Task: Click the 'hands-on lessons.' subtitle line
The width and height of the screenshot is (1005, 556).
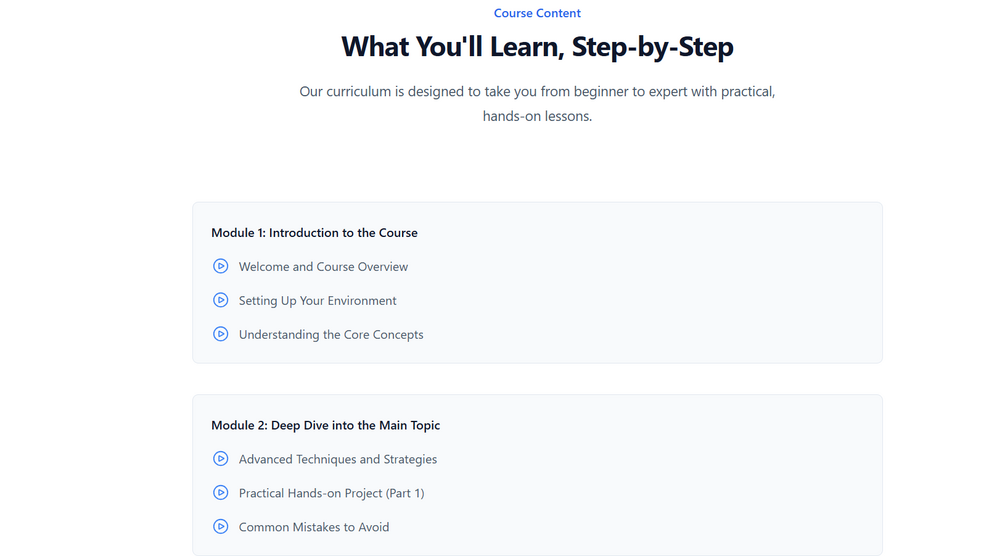Action: pyautogui.click(x=537, y=116)
